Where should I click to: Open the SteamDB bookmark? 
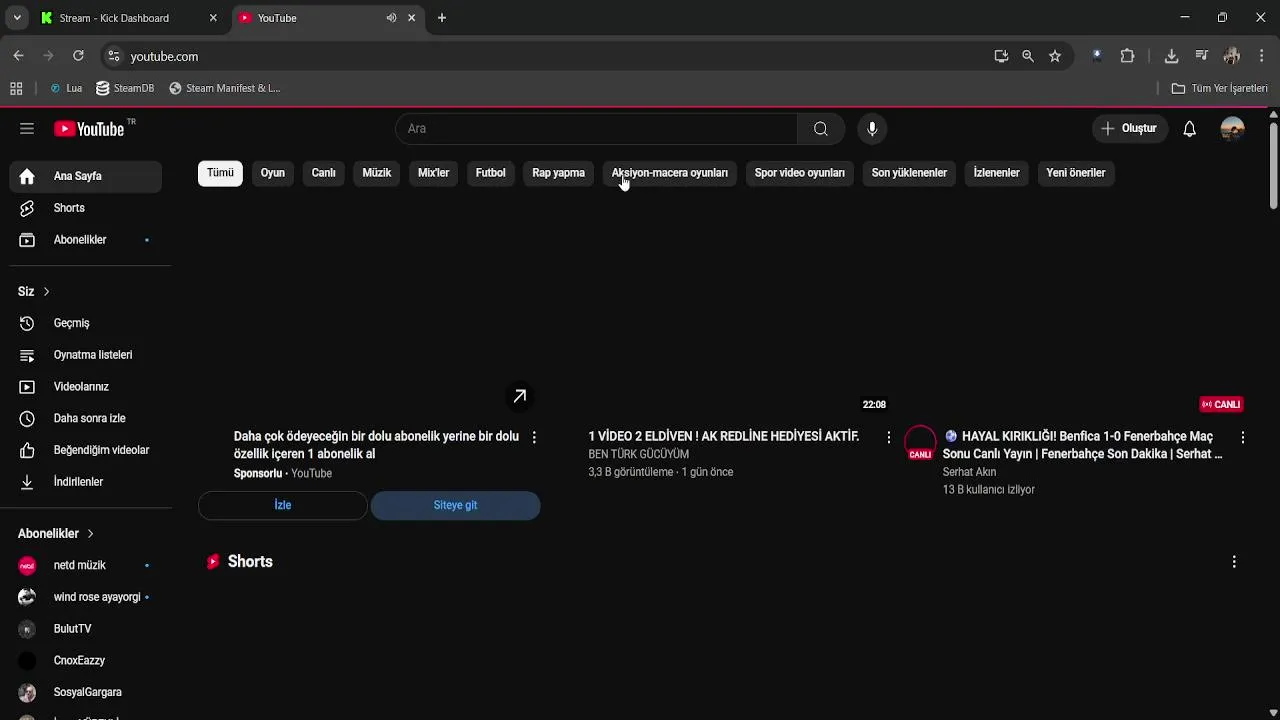click(x=125, y=88)
